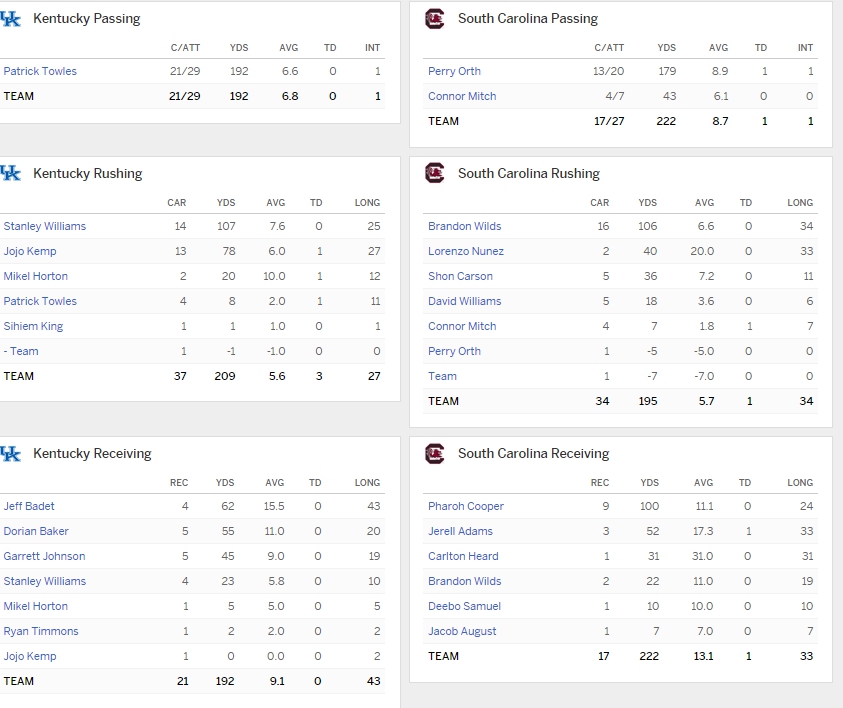Select Pharoh Cooper player link
Image resolution: width=843 pixels, height=708 pixels.
click(x=466, y=506)
